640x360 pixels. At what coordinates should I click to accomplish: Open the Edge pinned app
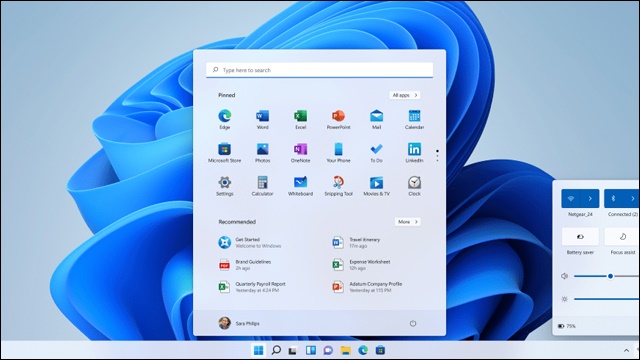click(224, 119)
